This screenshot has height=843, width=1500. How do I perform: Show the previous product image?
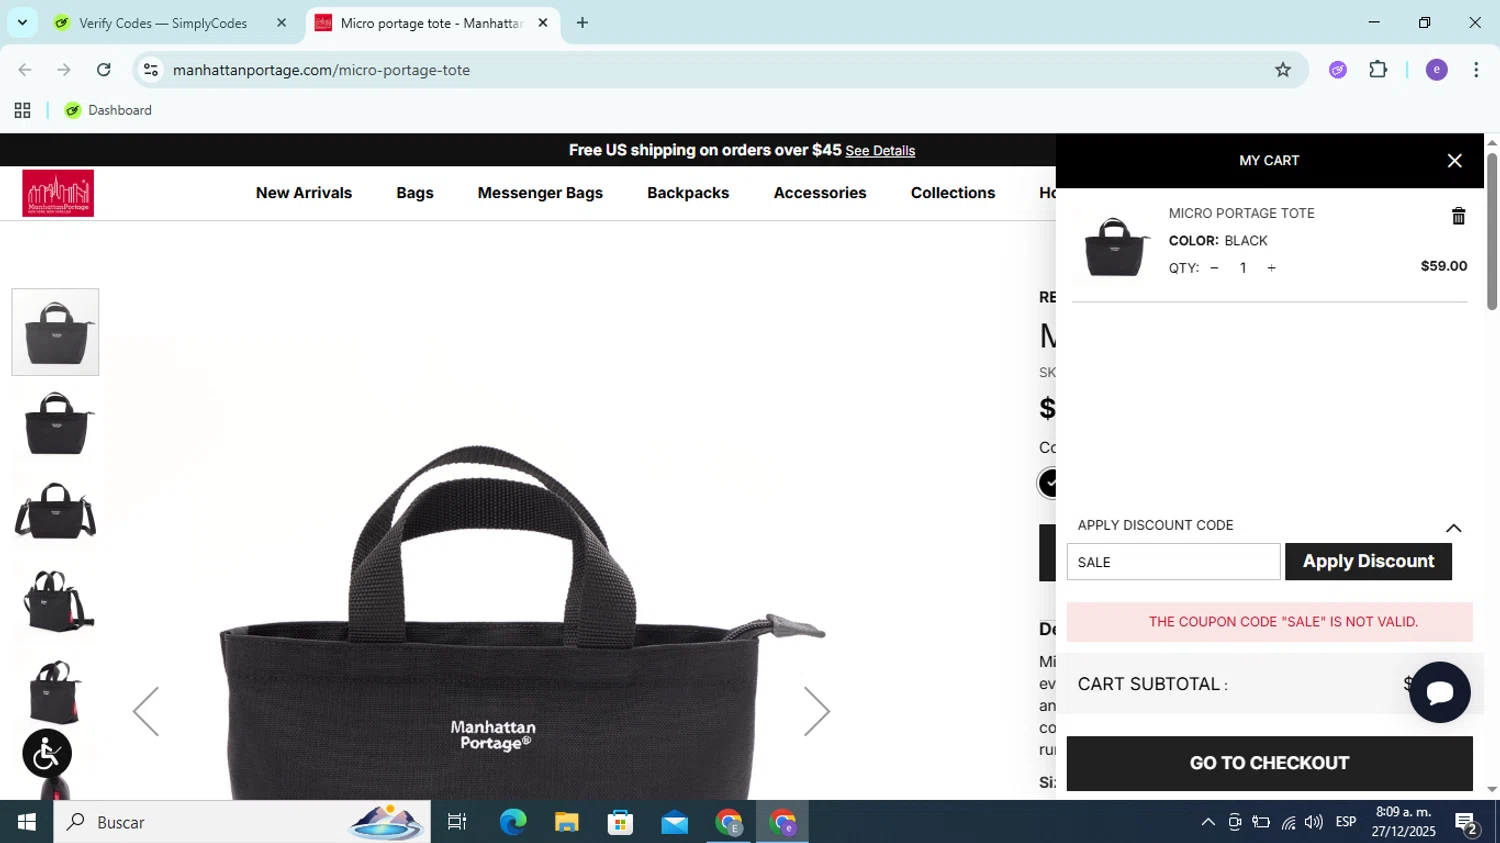pyautogui.click(x=146, y=712)
